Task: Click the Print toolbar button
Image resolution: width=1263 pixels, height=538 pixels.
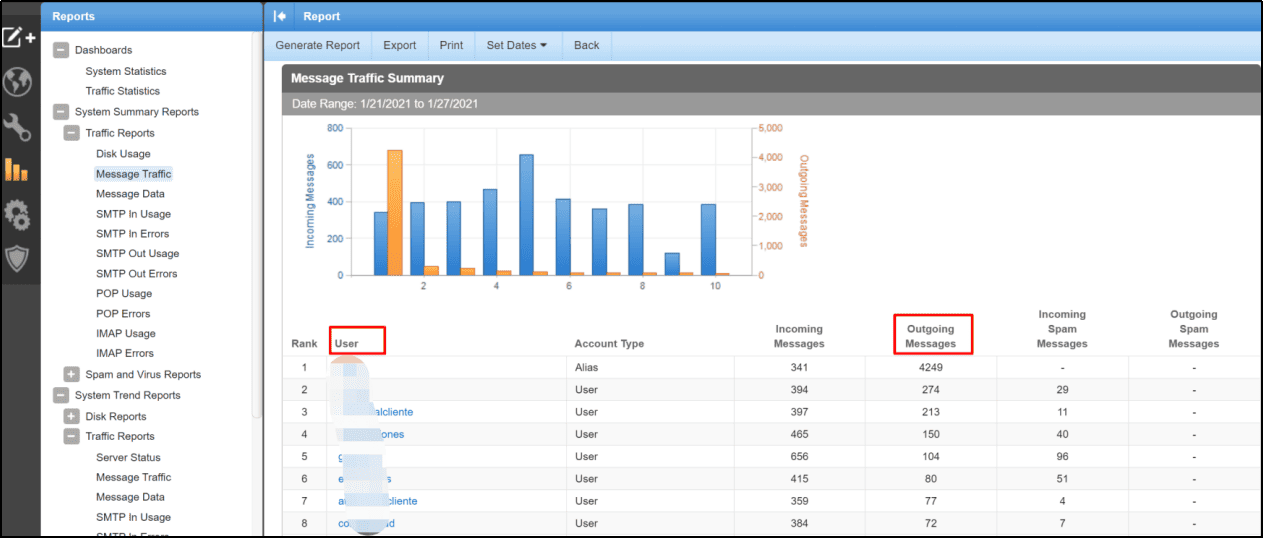Action: (451, 45)
